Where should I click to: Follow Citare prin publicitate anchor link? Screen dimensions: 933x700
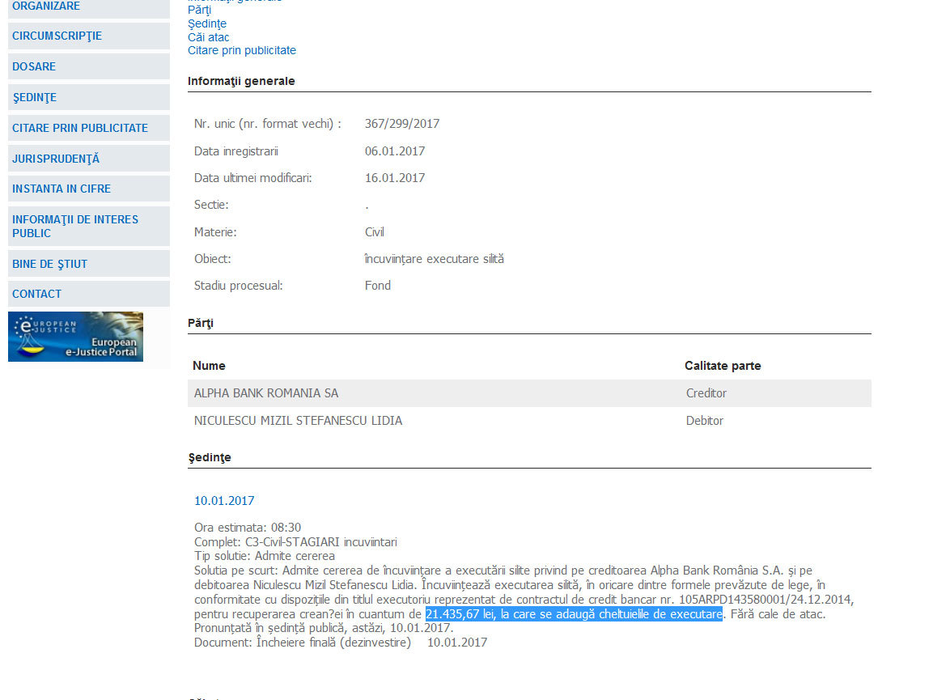point(242,51)
